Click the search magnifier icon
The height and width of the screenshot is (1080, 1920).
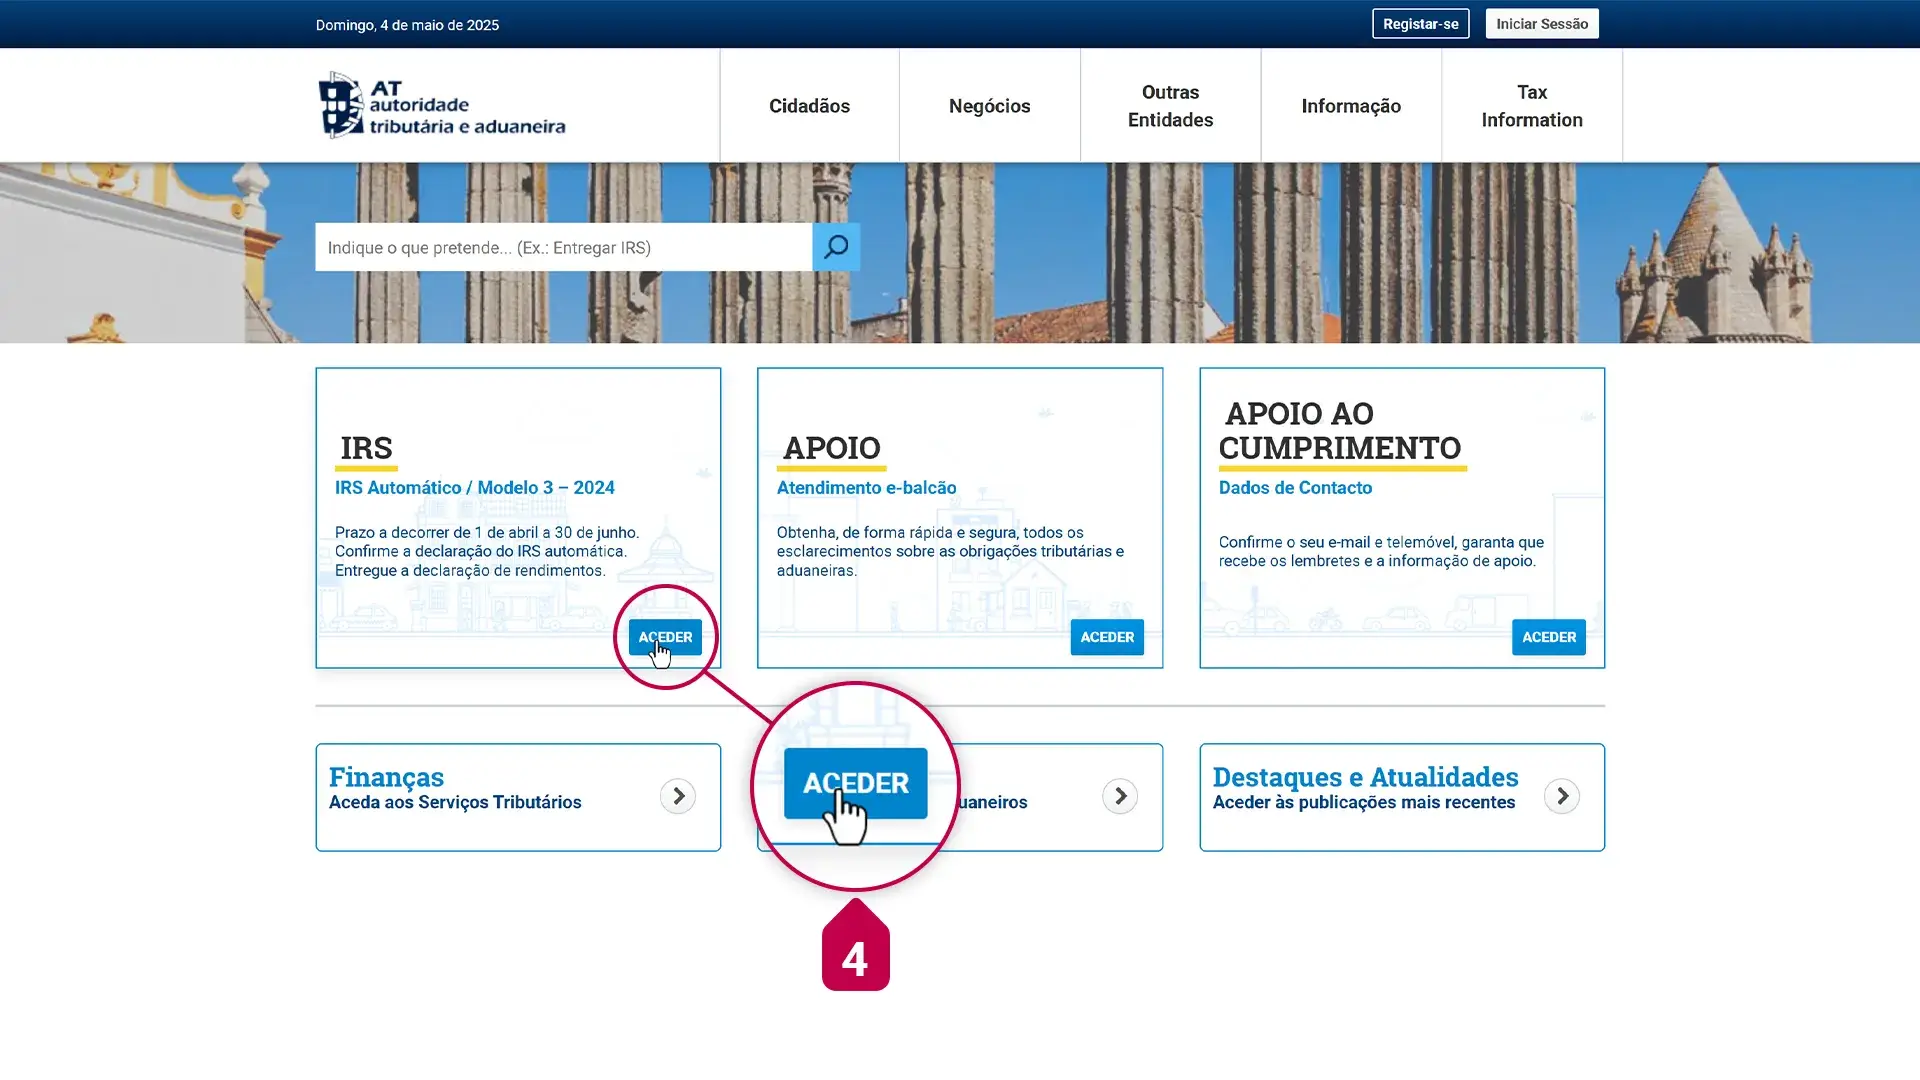836,247
